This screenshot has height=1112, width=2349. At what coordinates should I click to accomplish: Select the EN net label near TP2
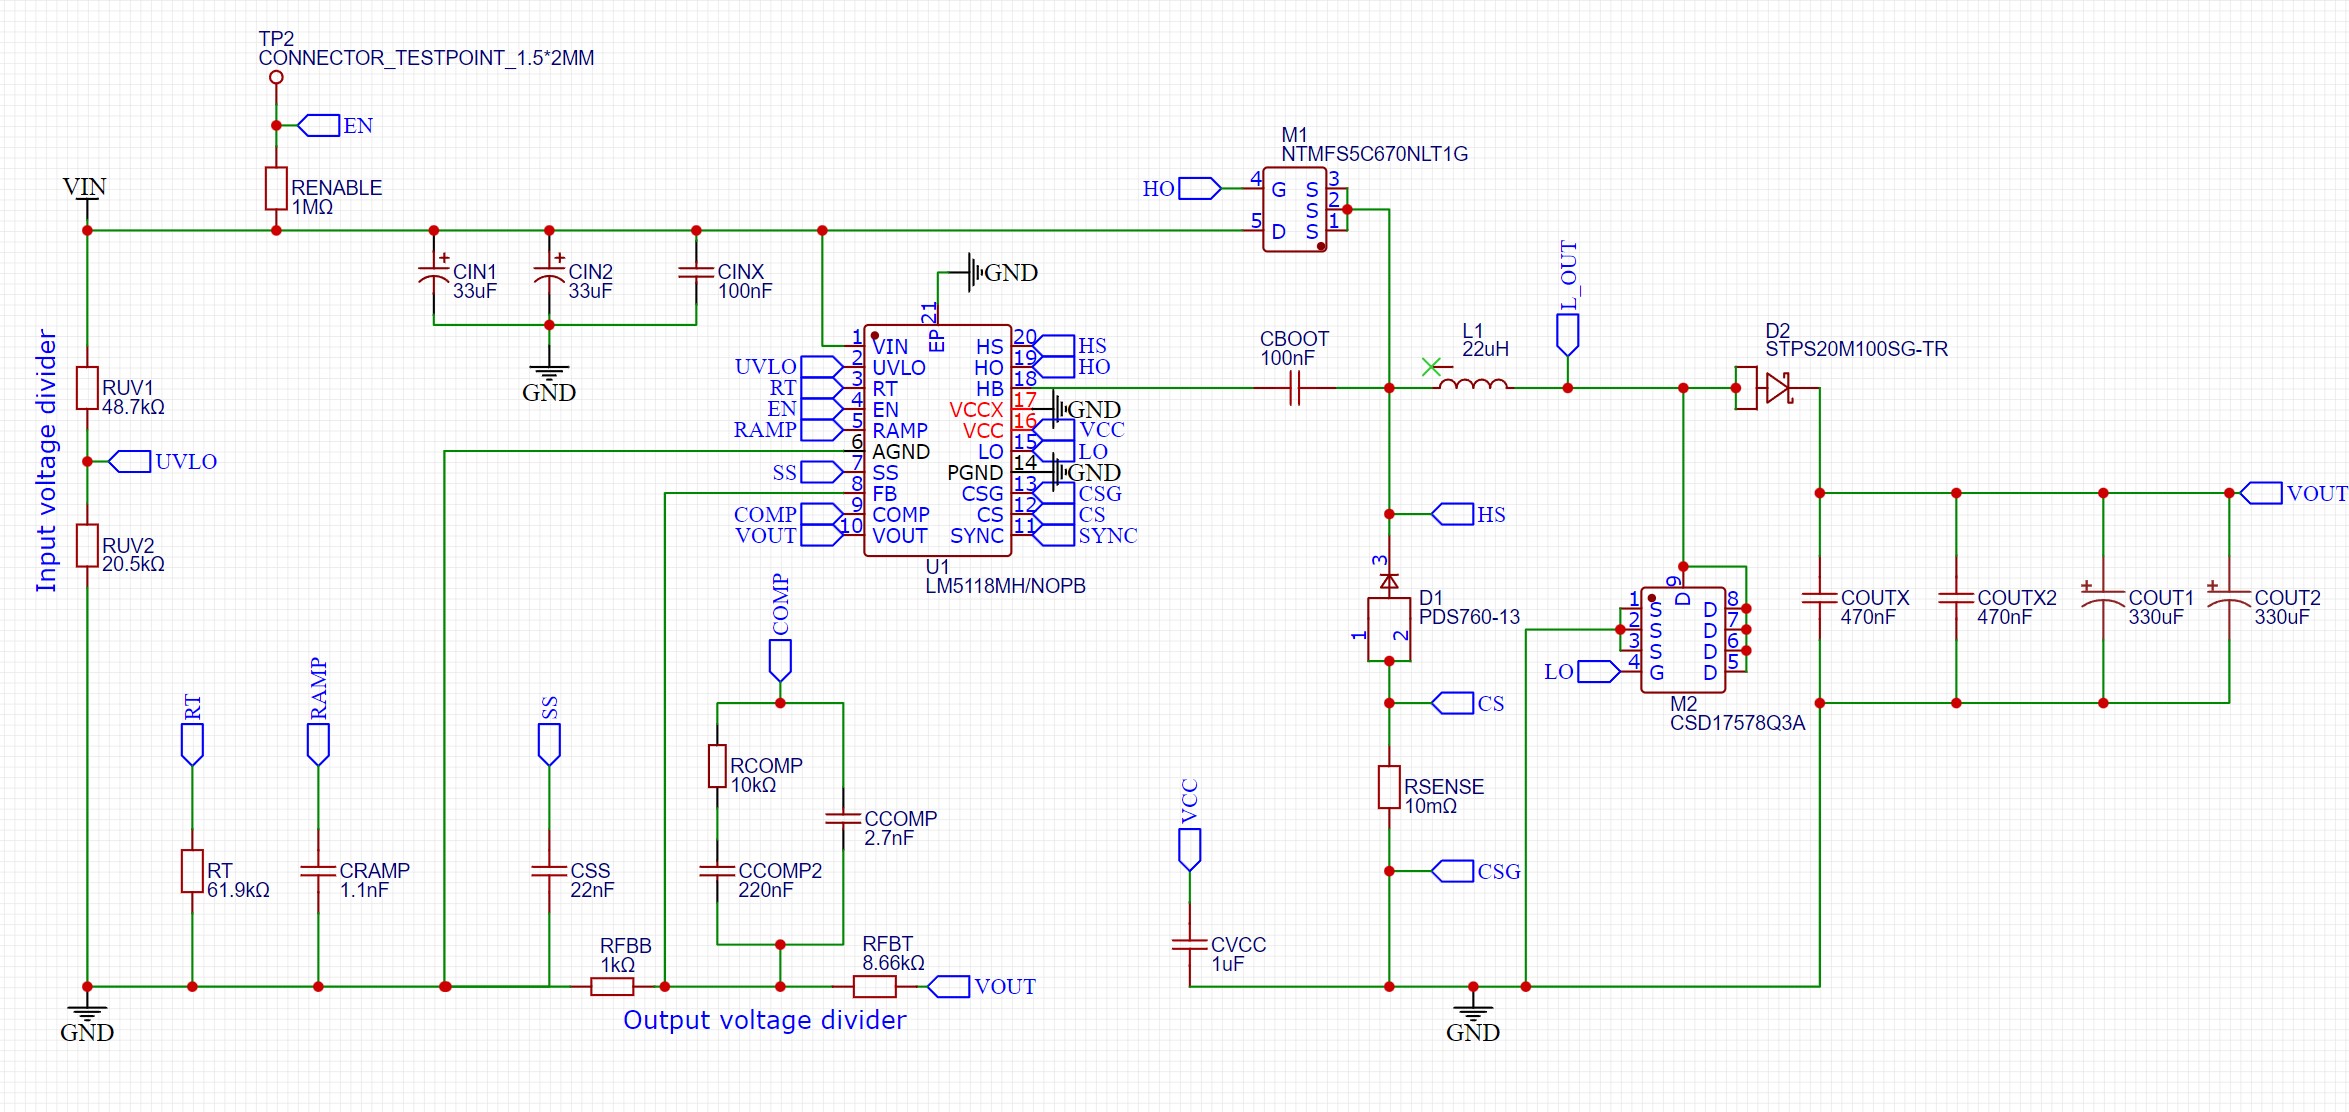(x=336, y=125)
